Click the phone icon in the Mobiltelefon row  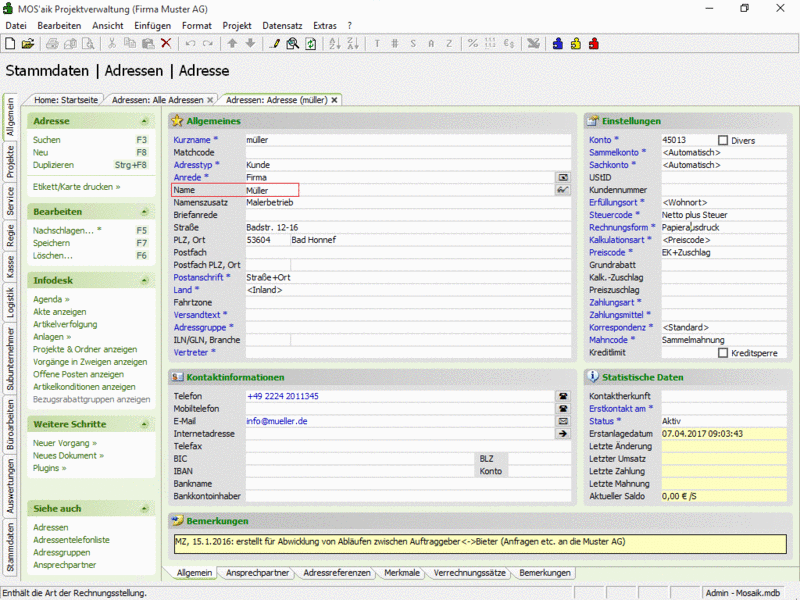click(563, 409)
